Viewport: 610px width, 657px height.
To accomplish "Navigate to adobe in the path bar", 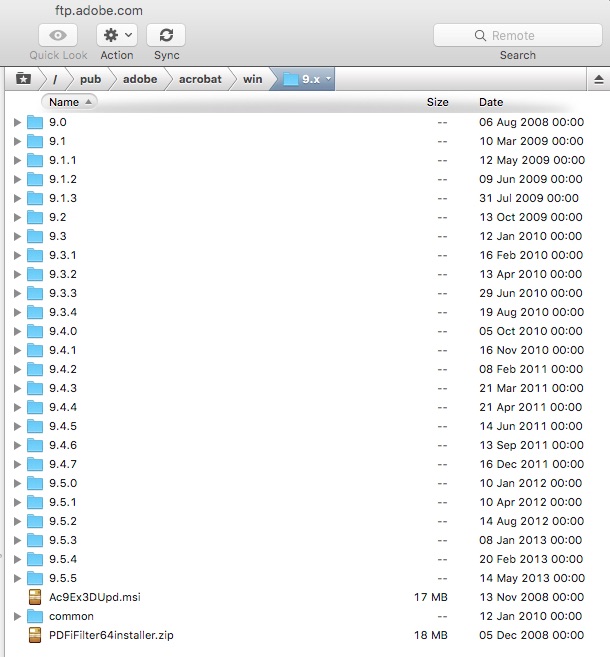I will click(x=140, y=79).
